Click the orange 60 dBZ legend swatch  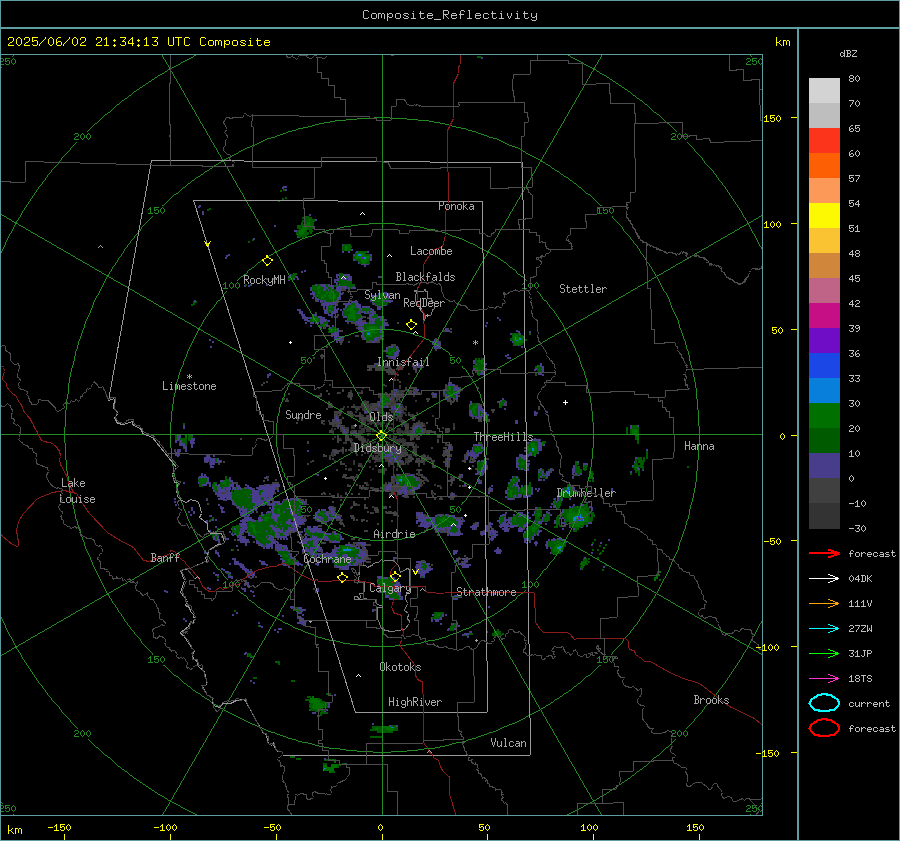pos(824,166)
